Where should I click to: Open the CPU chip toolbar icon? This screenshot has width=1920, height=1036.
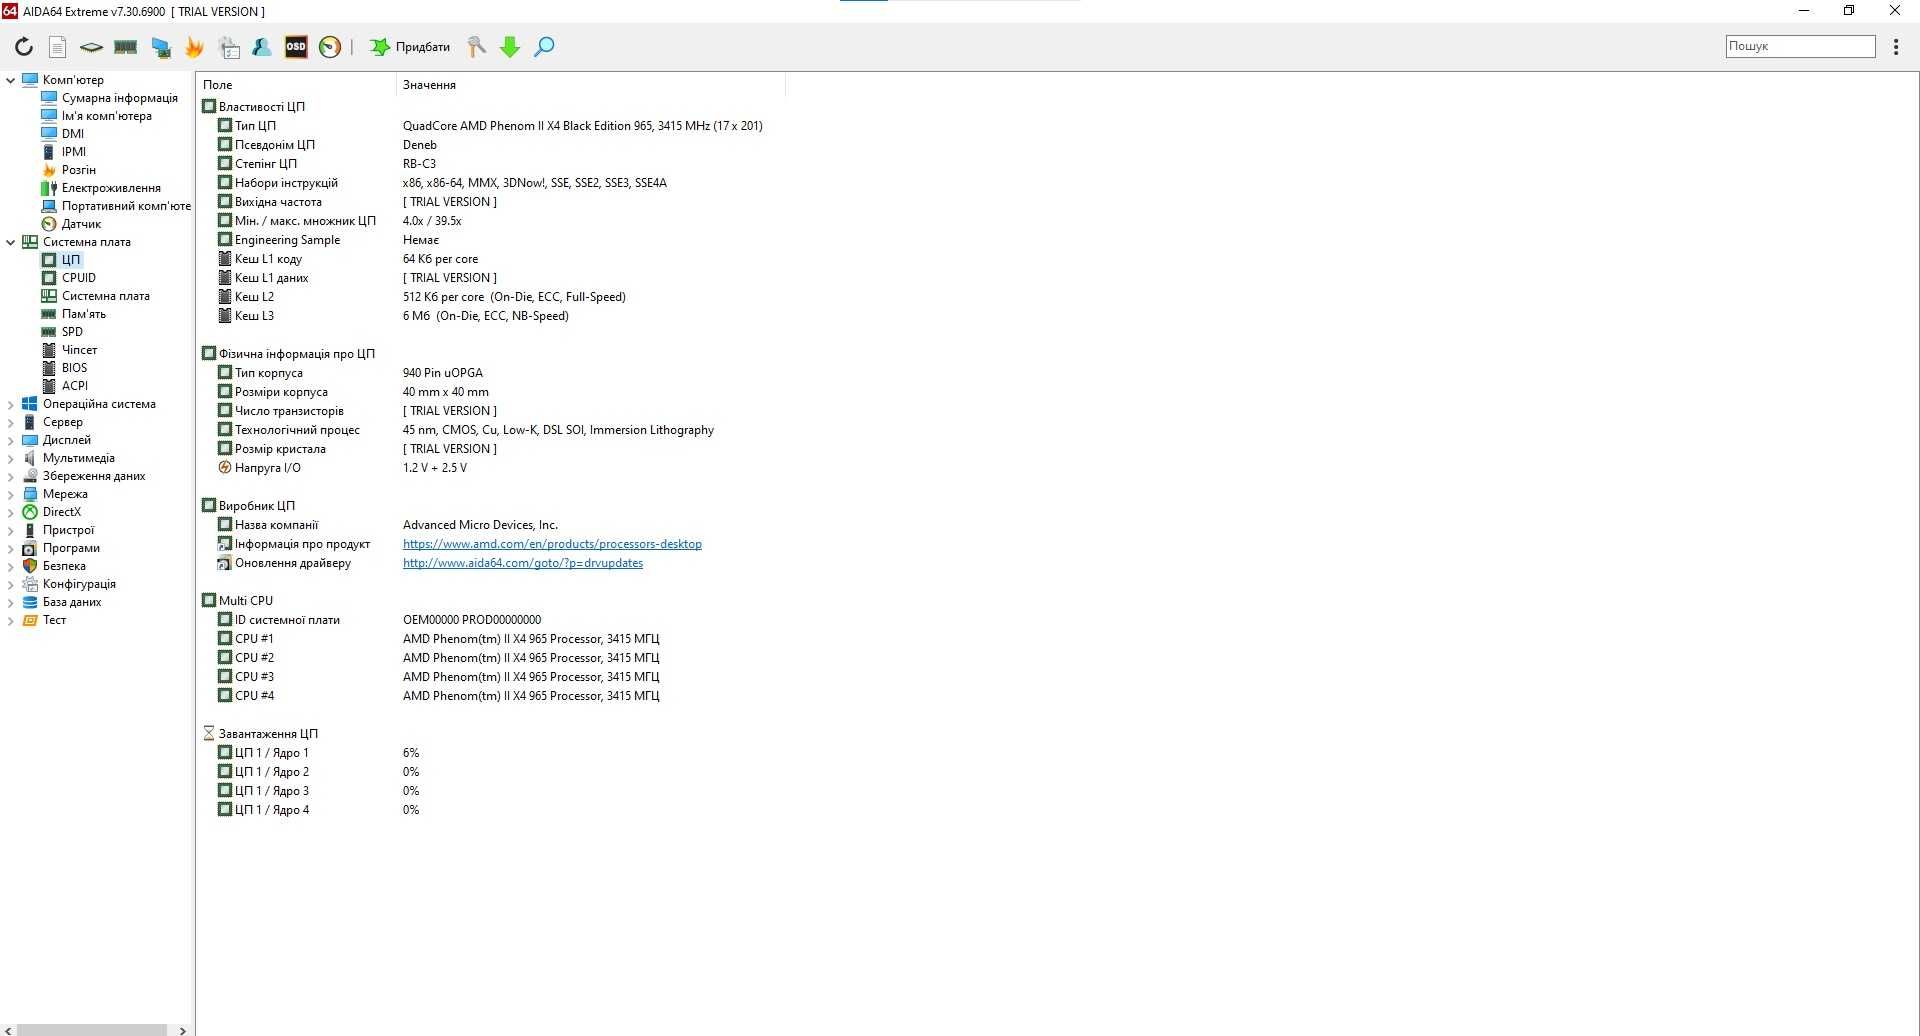(x=91, y=46)
